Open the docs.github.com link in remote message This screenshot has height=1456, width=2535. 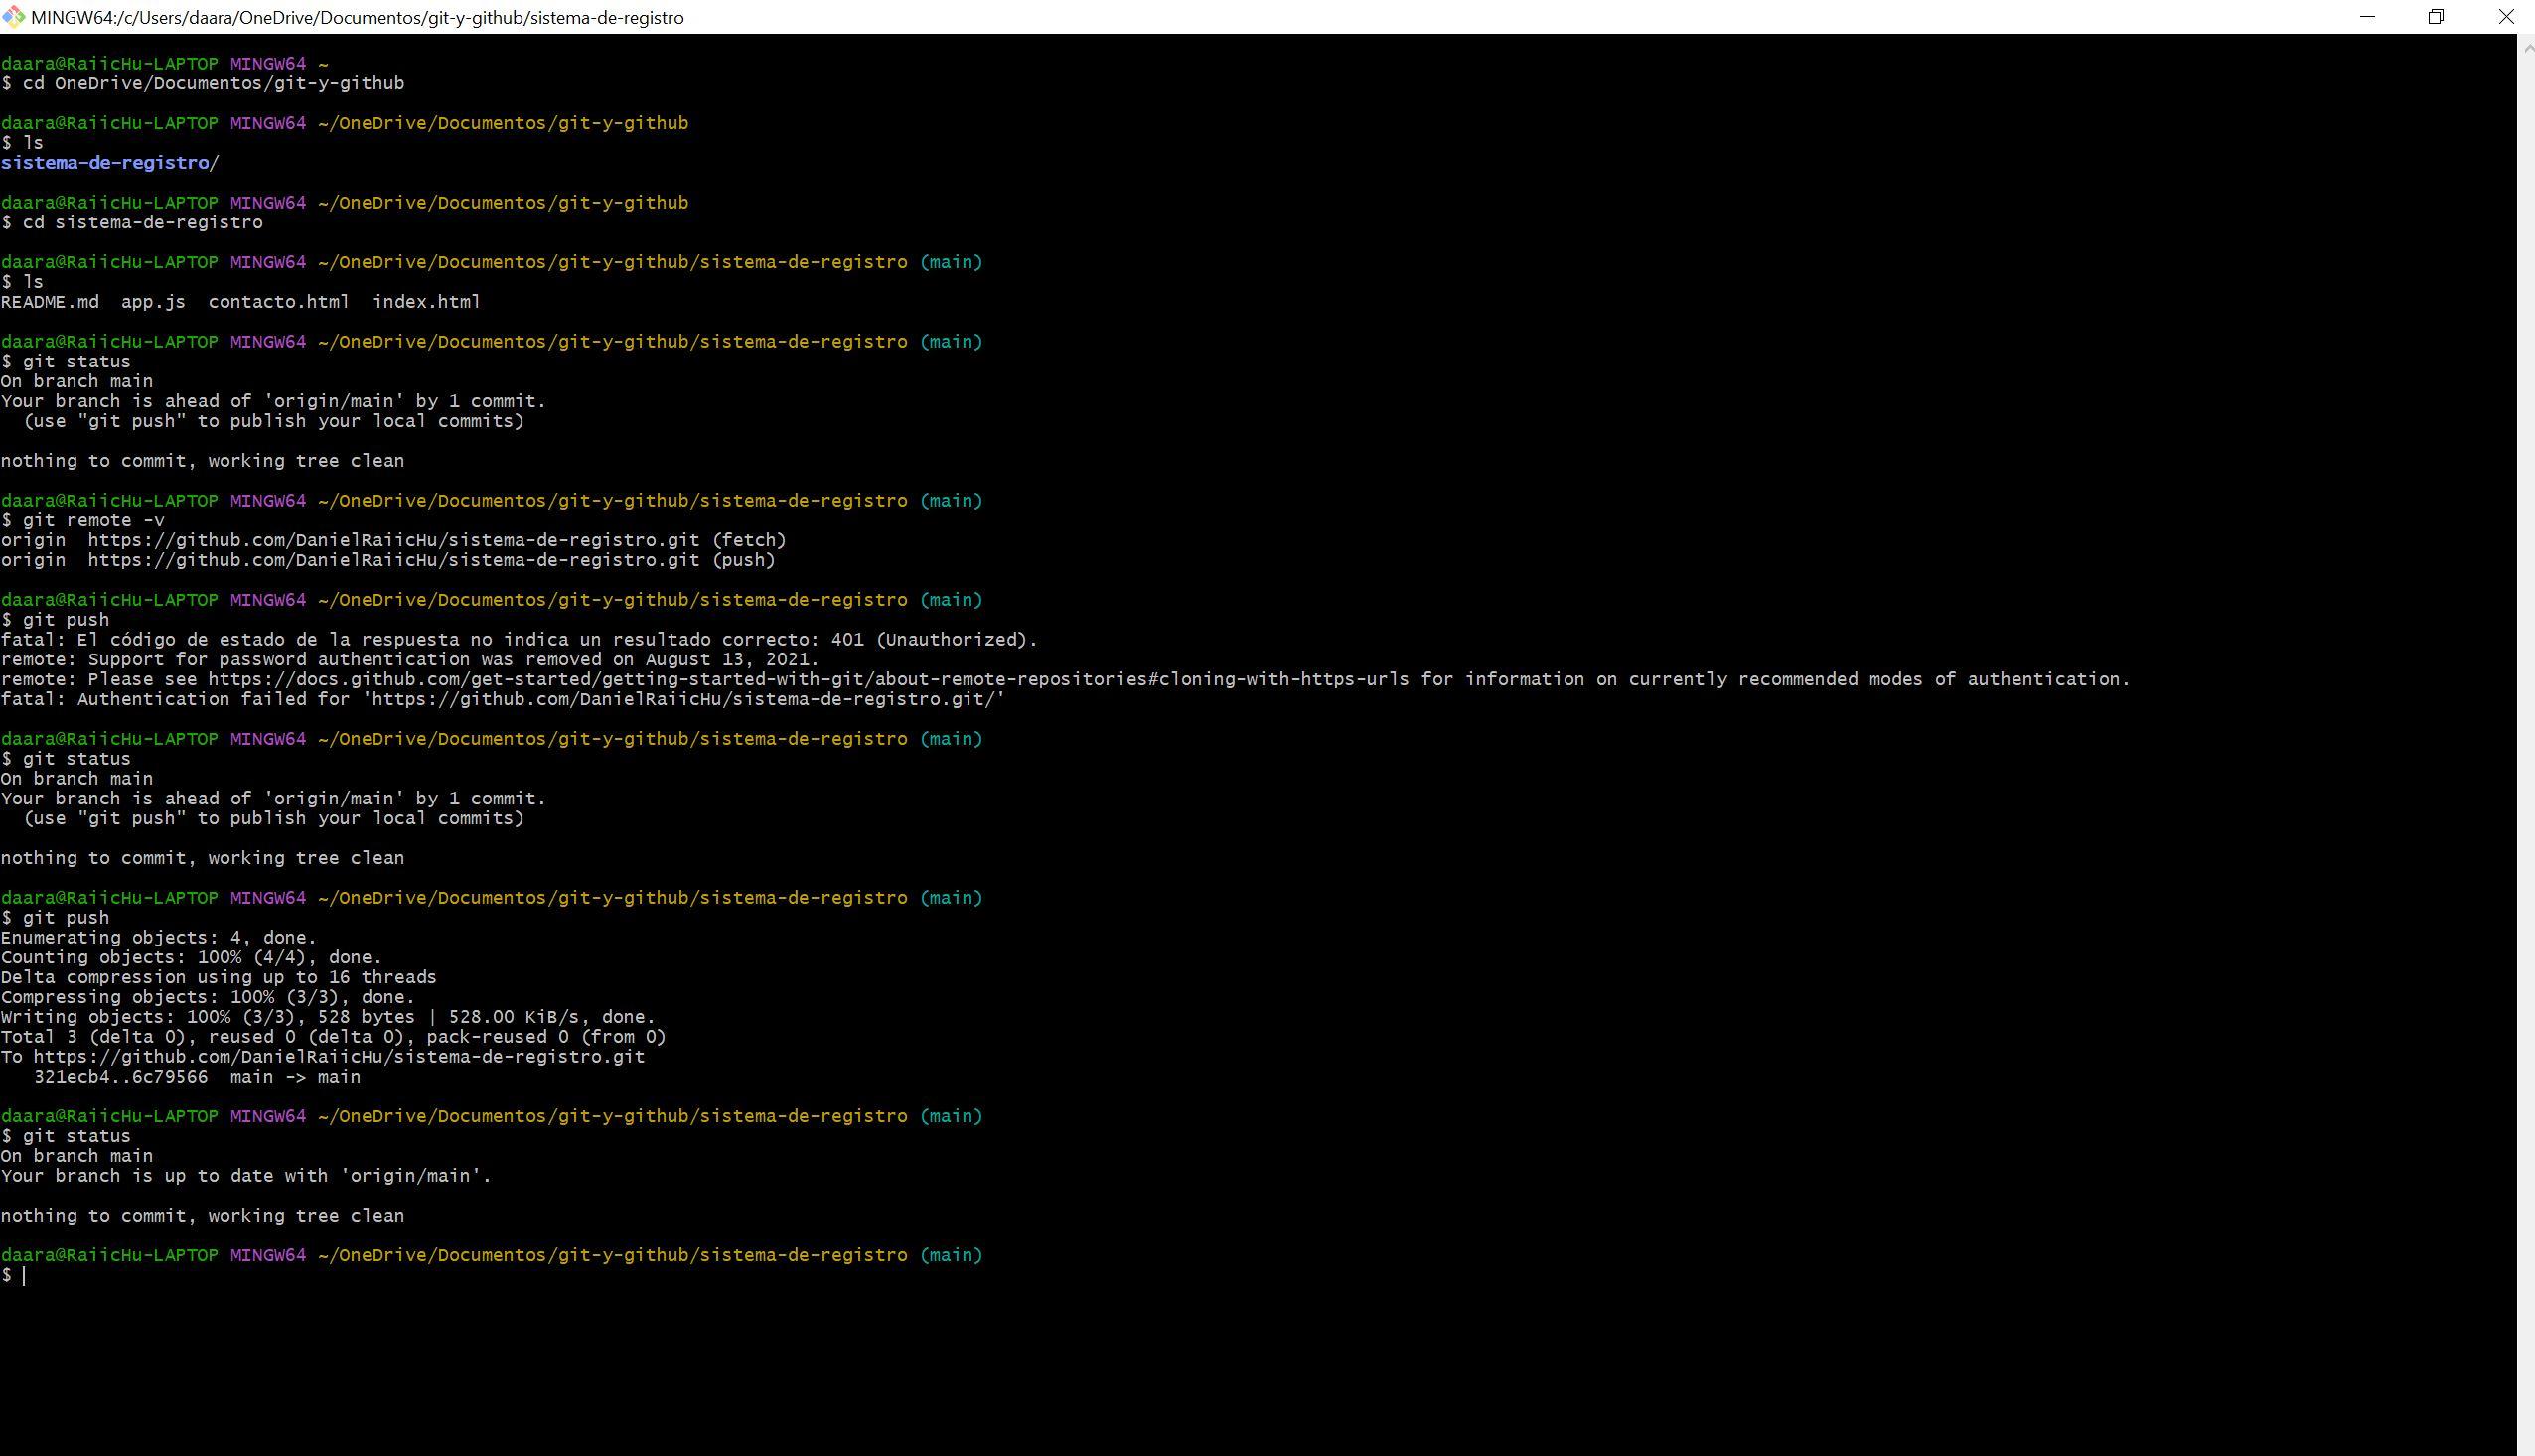pyautogui.click(x=808, y=680)
